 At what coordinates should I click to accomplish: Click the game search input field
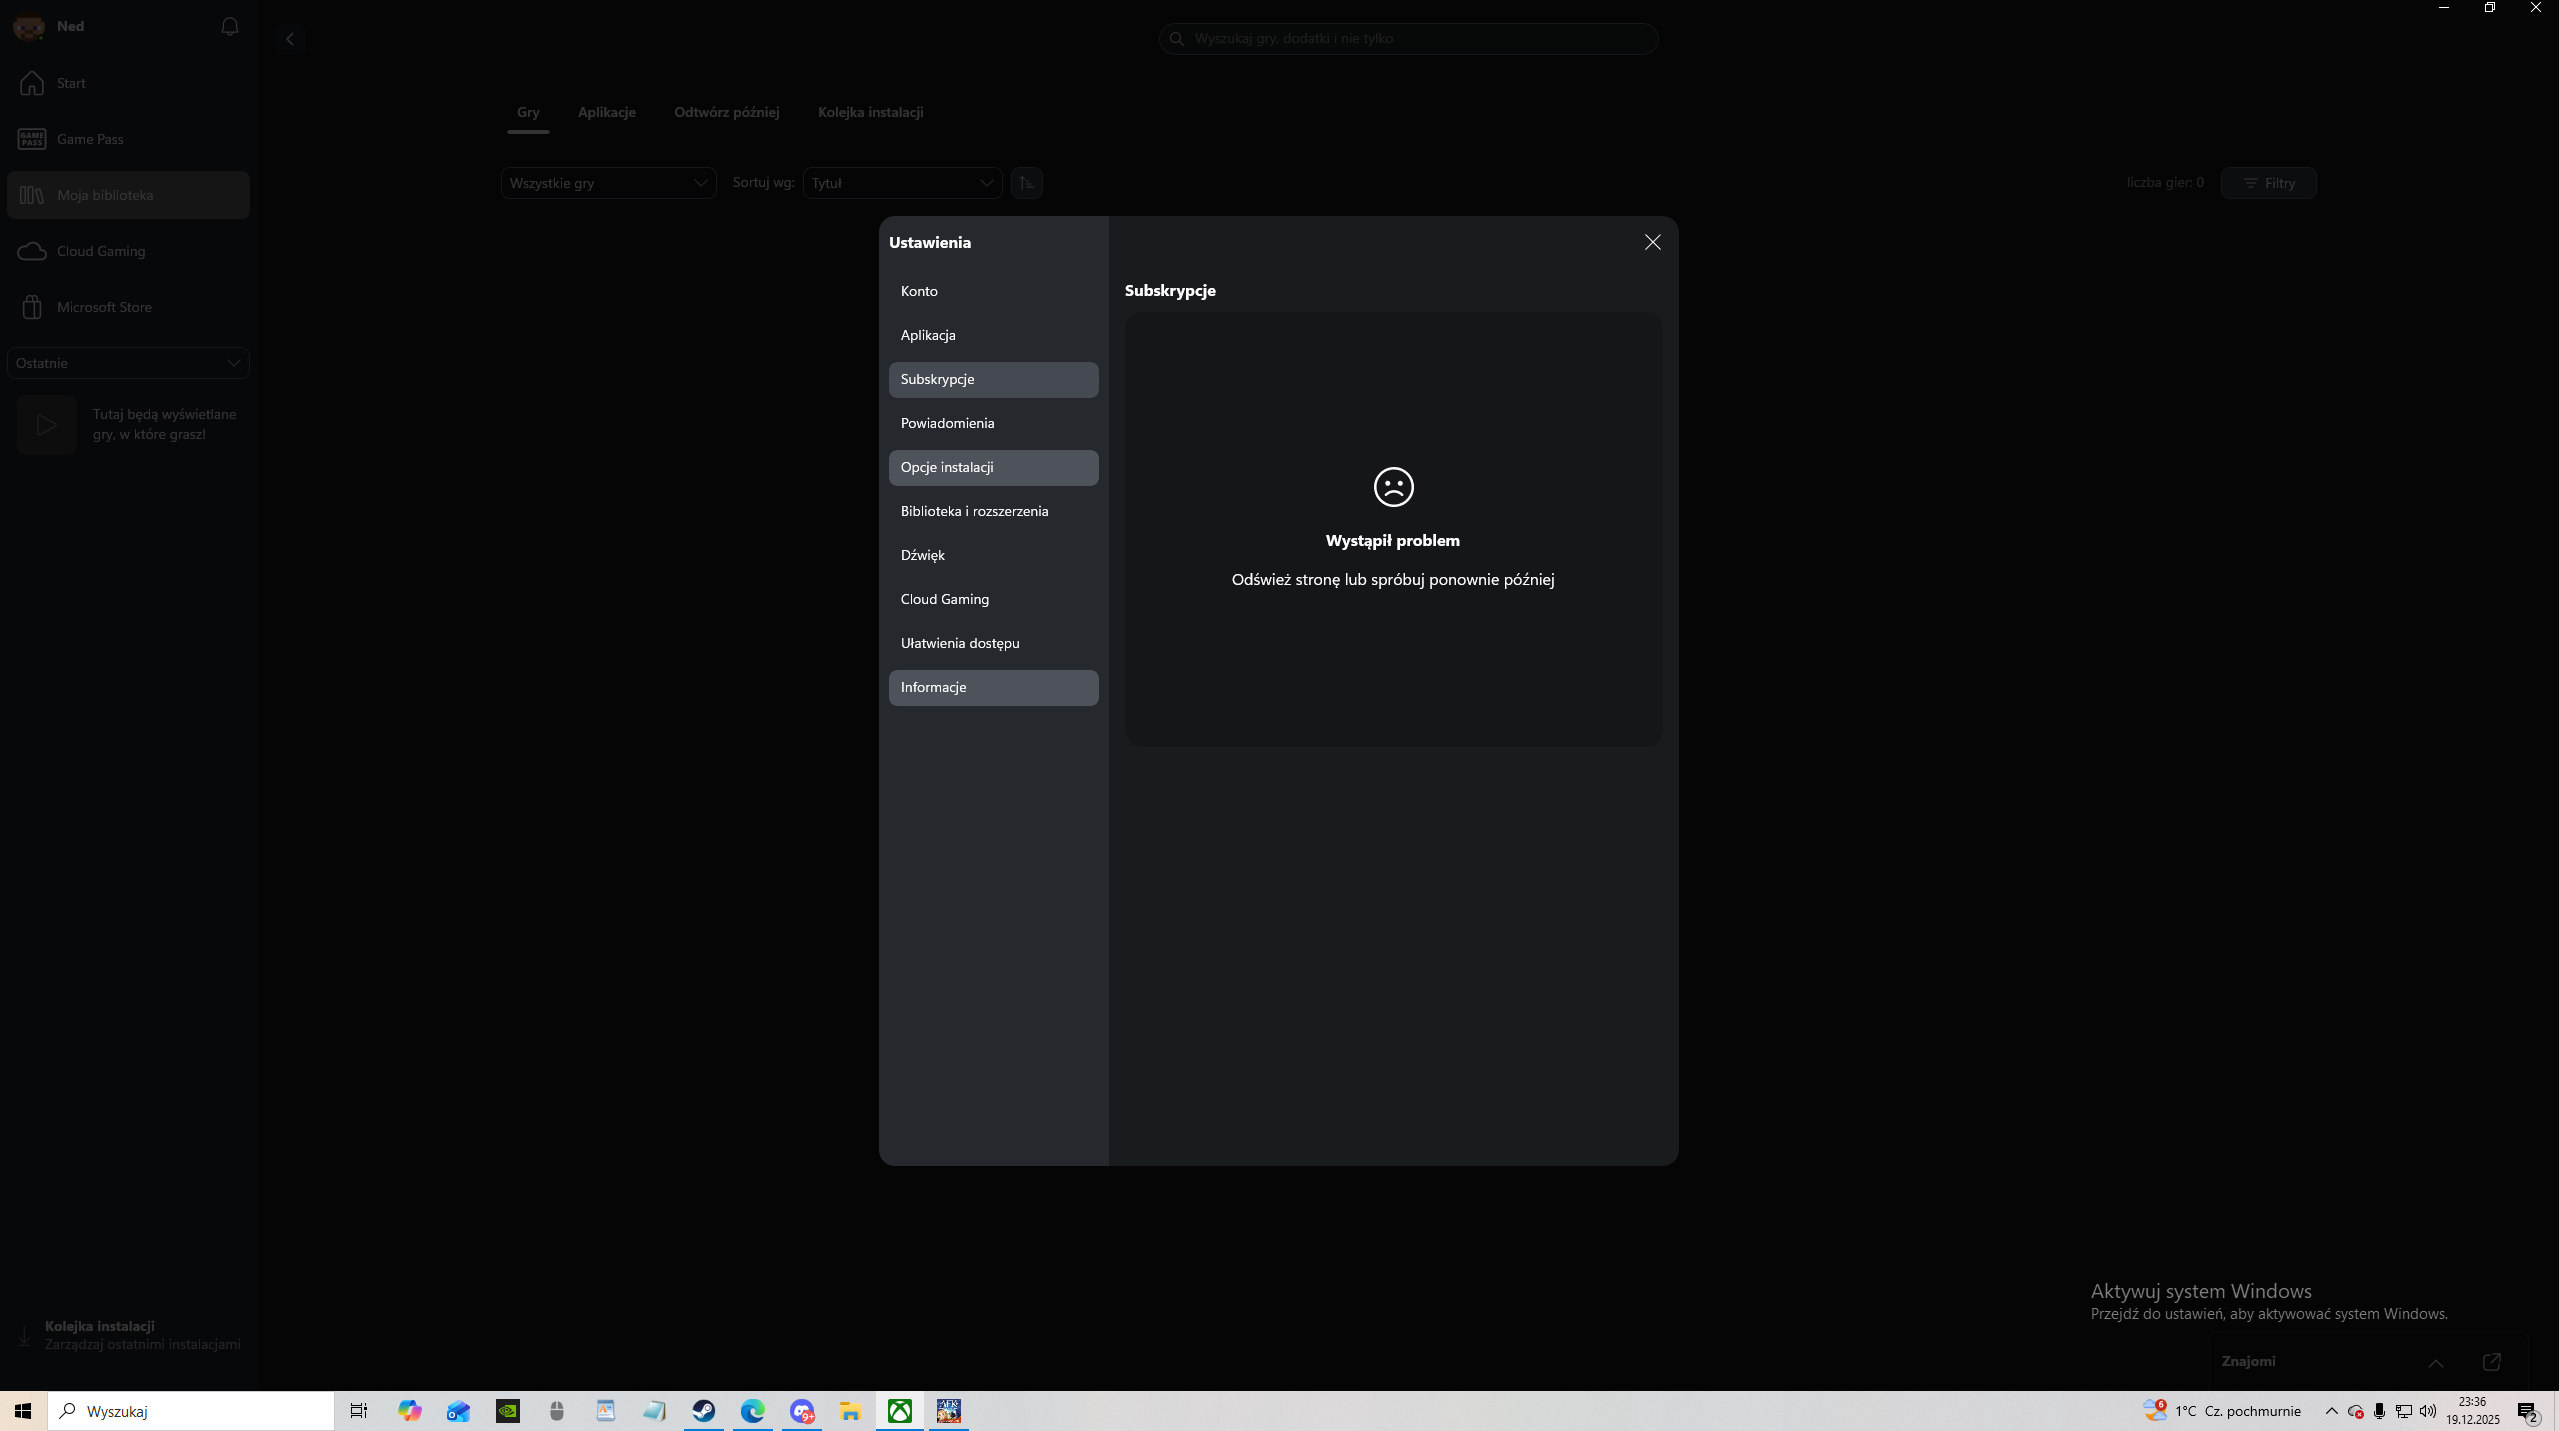click(x=1410, y=39)
